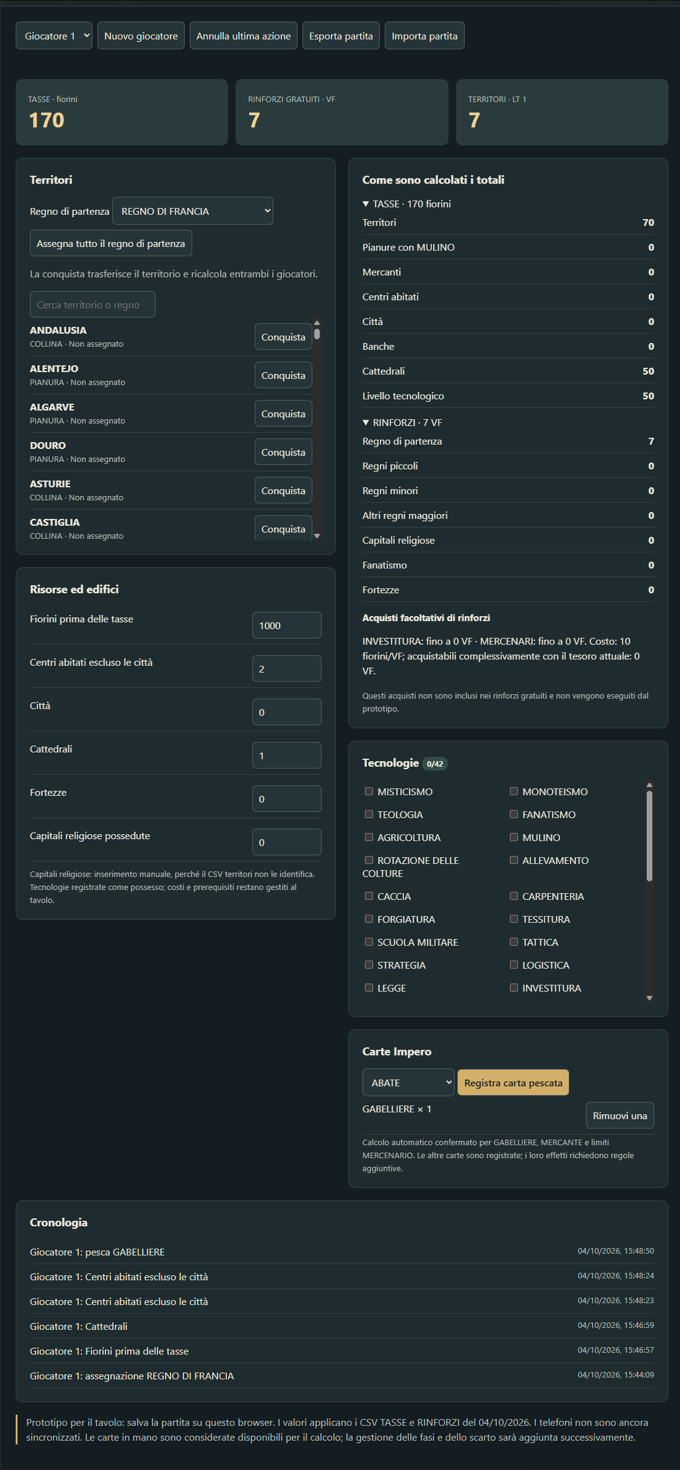The image size is (680, 1470).
Task: Focus the Cerca territorio o regno field
Action: [93, 304]
